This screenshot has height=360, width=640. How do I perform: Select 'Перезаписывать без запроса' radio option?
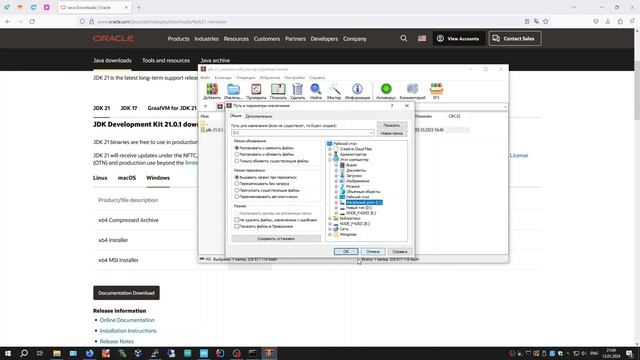pos(237,184)
